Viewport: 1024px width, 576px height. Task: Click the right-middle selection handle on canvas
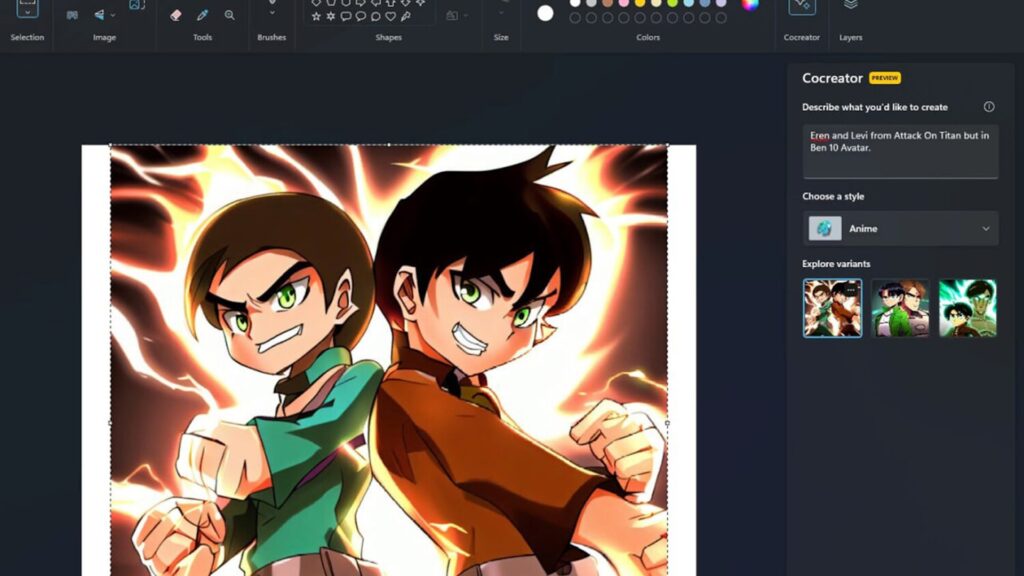667,423
